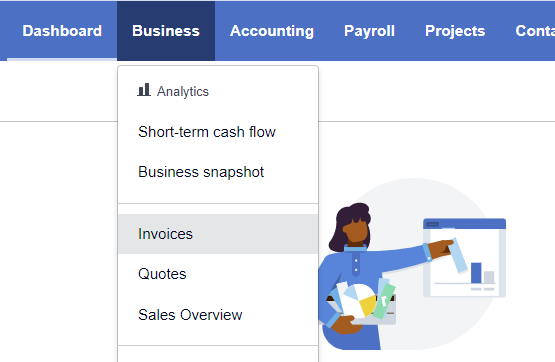Choose Invoices from the Business menu
This screenshot has width=555, height=362.
[x=218, y=234]
